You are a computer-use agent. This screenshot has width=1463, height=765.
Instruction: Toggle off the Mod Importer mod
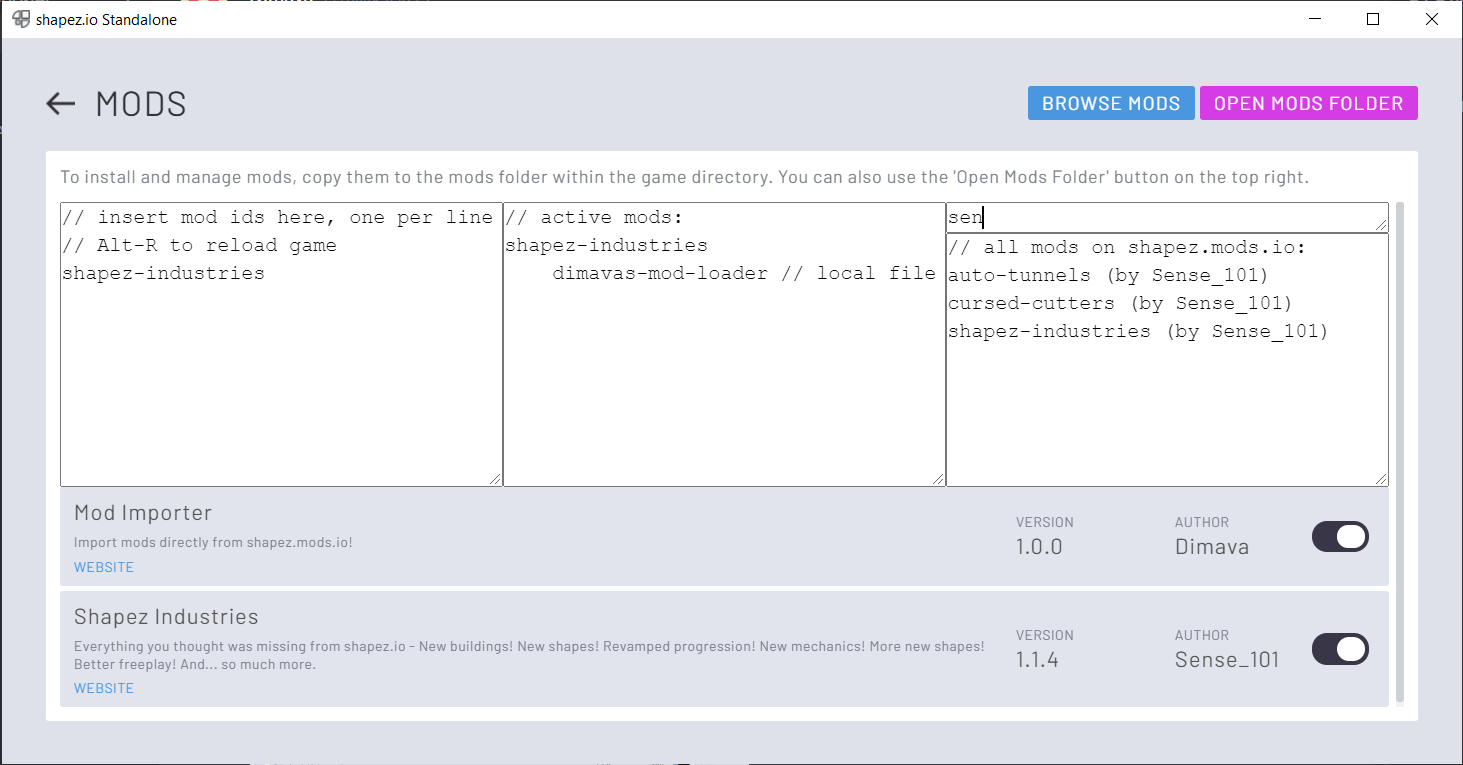tap(1340, 537)
